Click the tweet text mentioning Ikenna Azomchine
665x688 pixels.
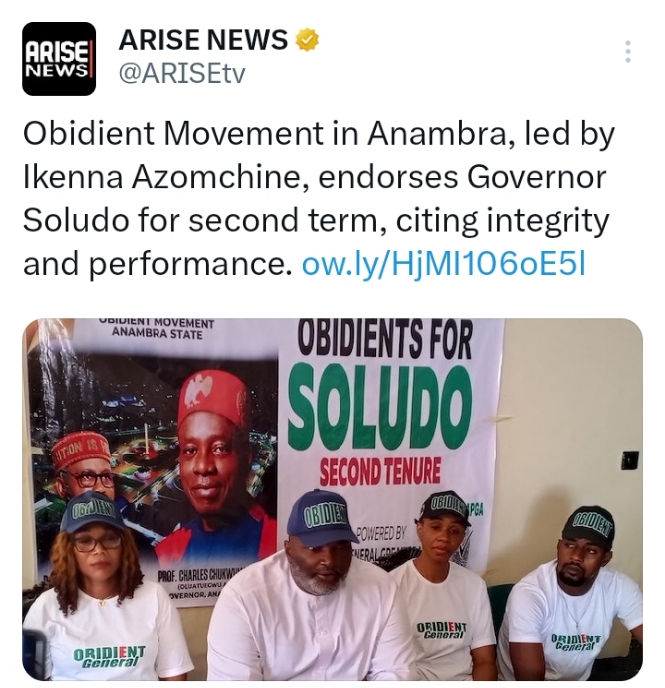[318, 199]
